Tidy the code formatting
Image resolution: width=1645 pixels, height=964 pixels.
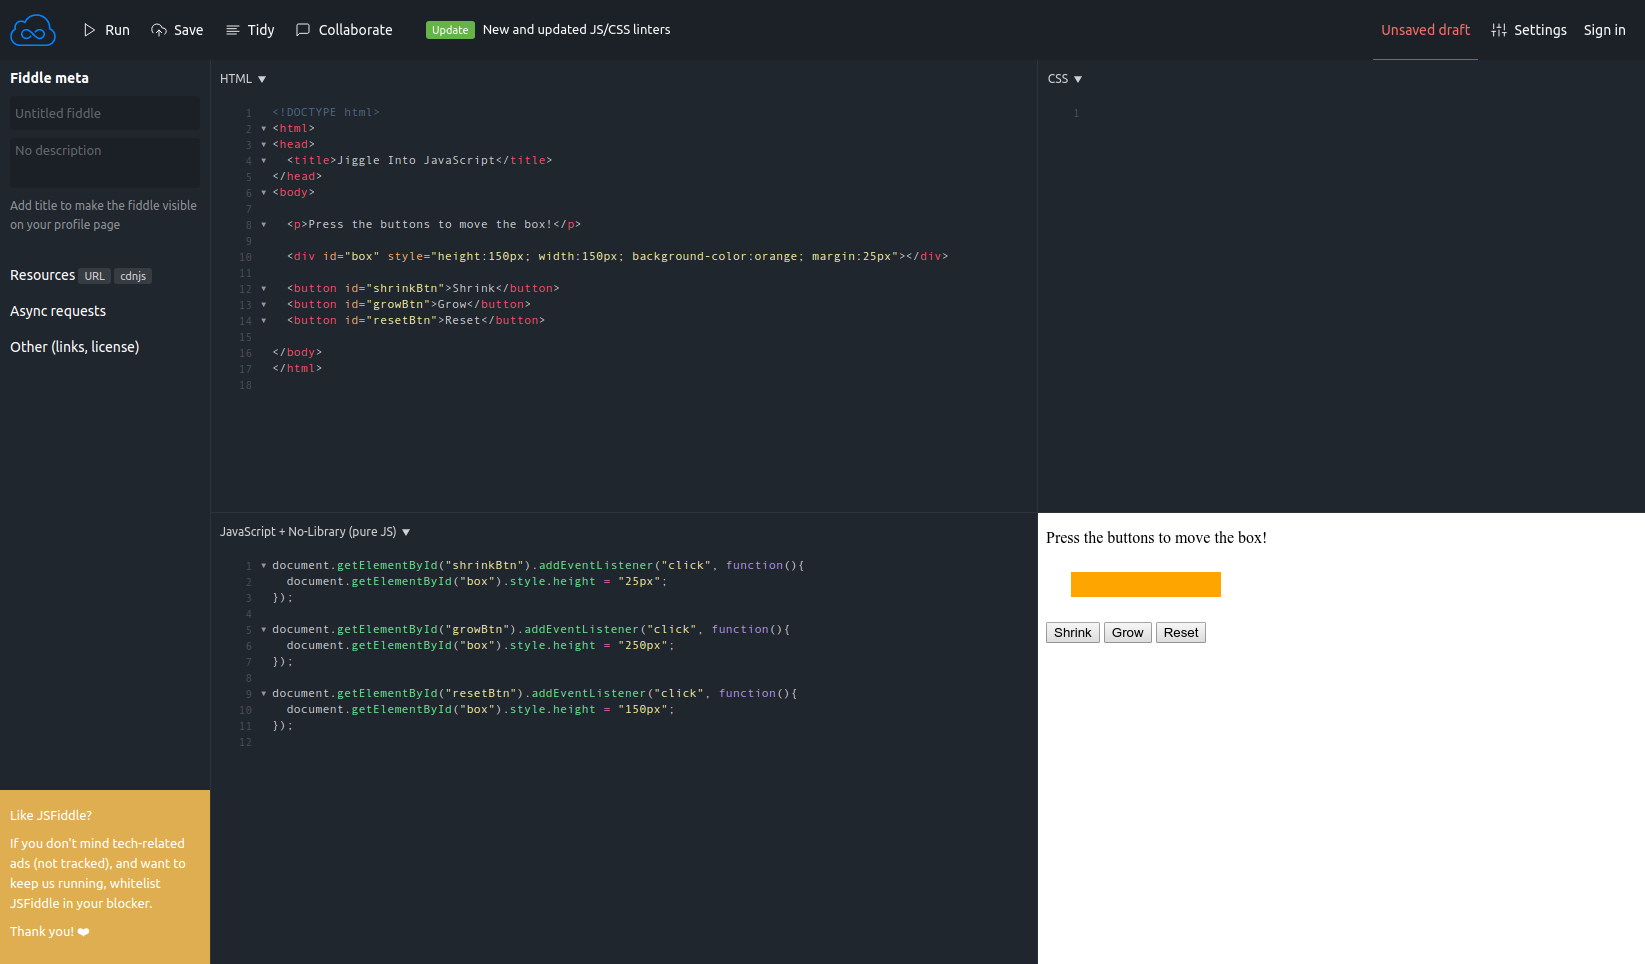pos(250,30)
